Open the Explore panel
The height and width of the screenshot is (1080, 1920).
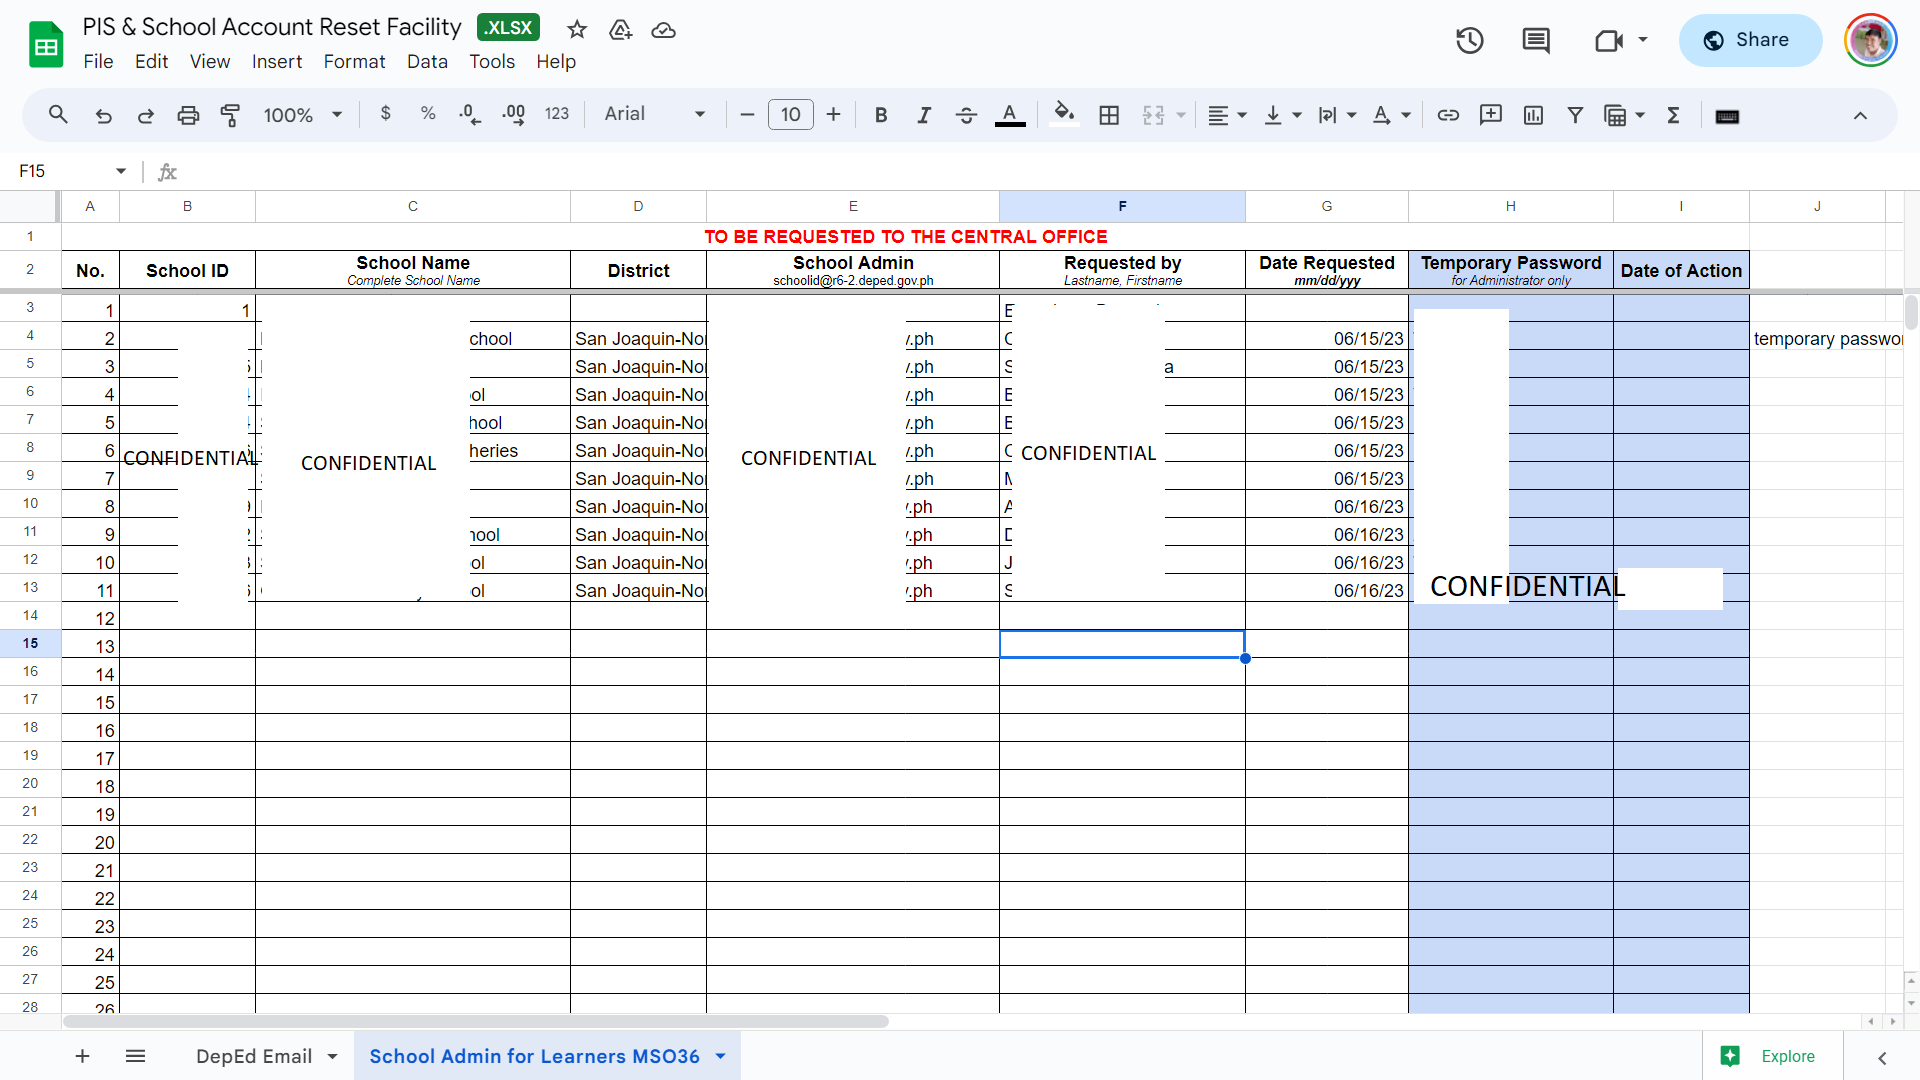point(1771,1056)
